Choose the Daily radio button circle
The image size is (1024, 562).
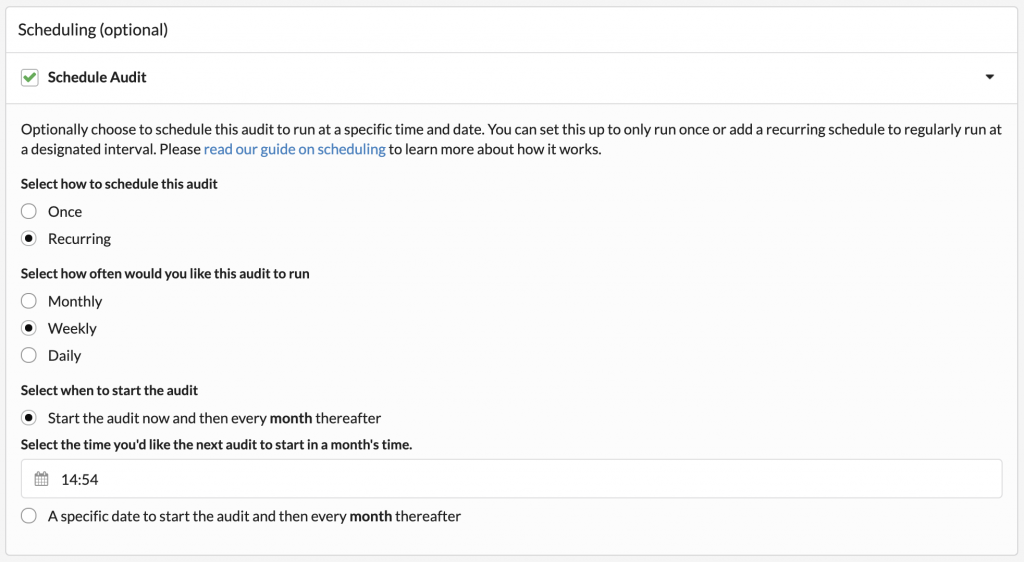coord(29,355)
